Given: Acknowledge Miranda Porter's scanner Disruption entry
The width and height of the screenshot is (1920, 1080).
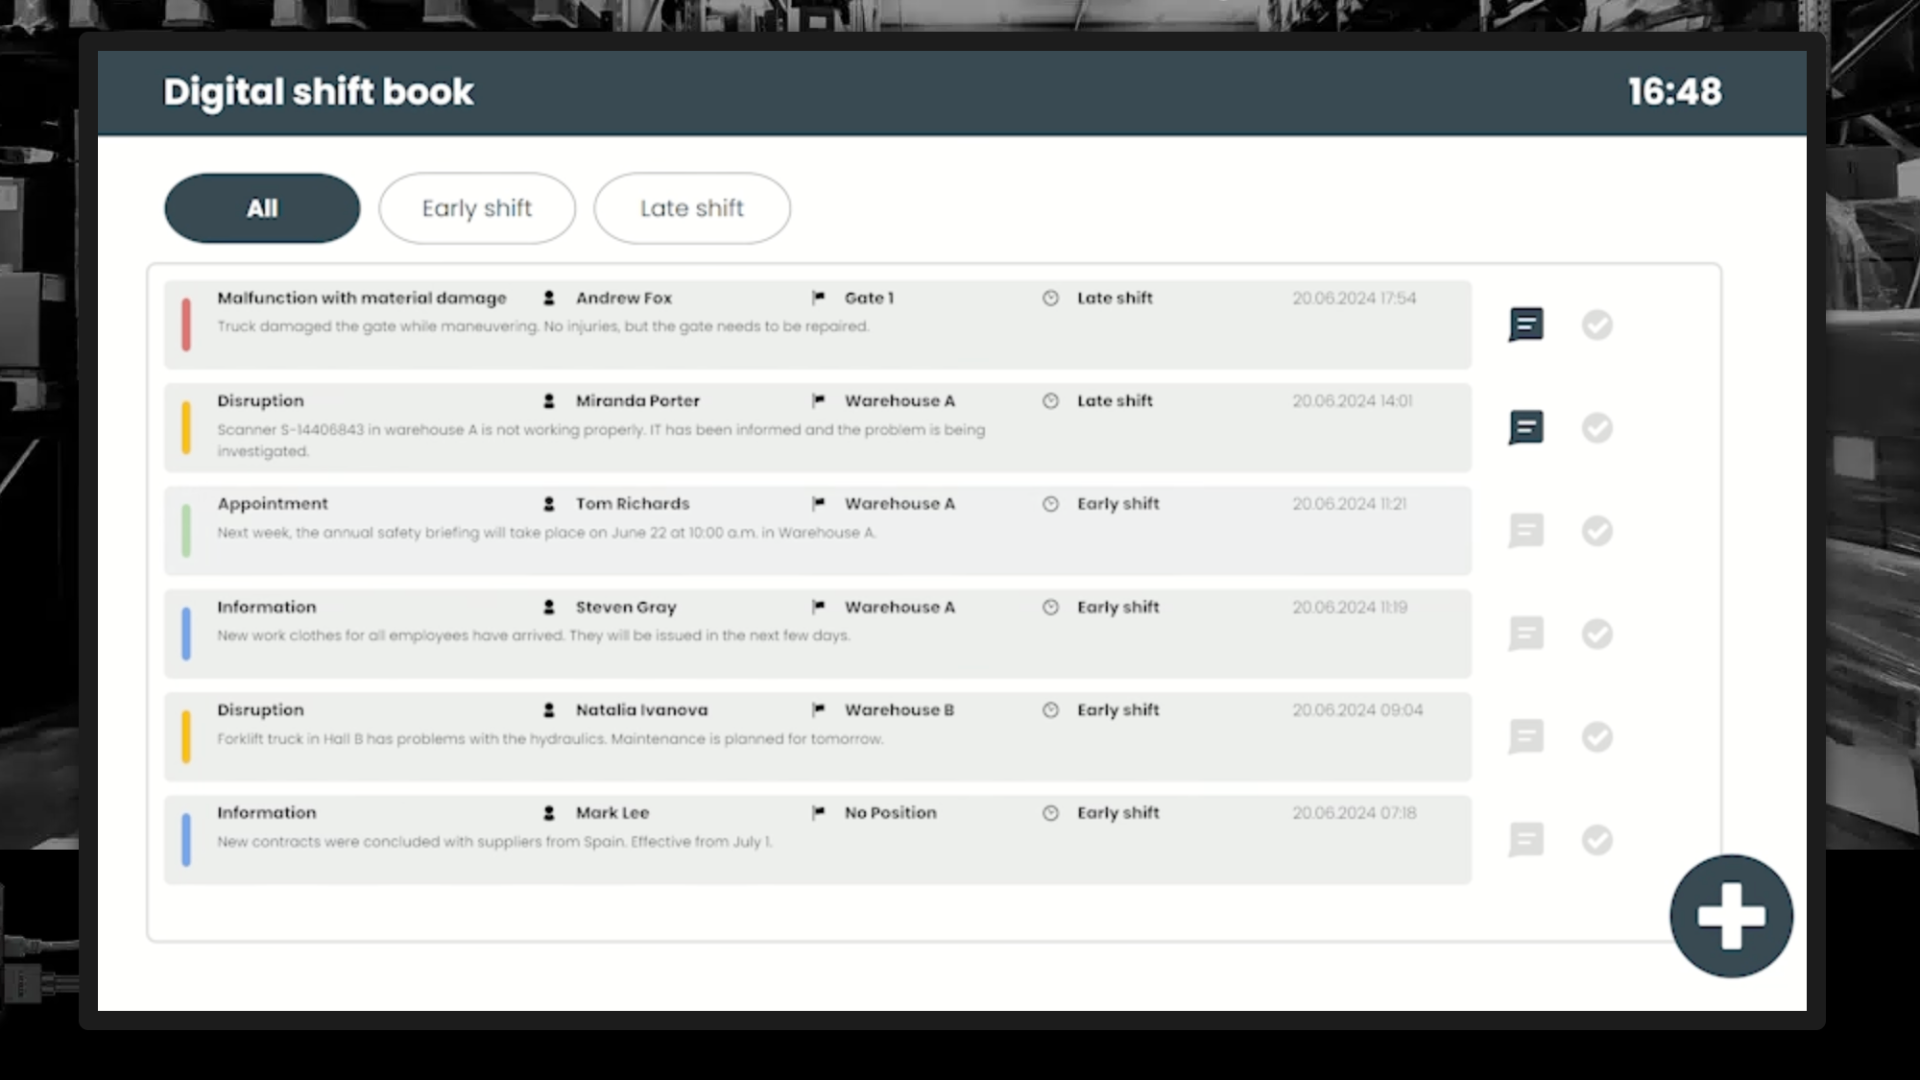Looking at the screenshot, I should coord(1597,427).
